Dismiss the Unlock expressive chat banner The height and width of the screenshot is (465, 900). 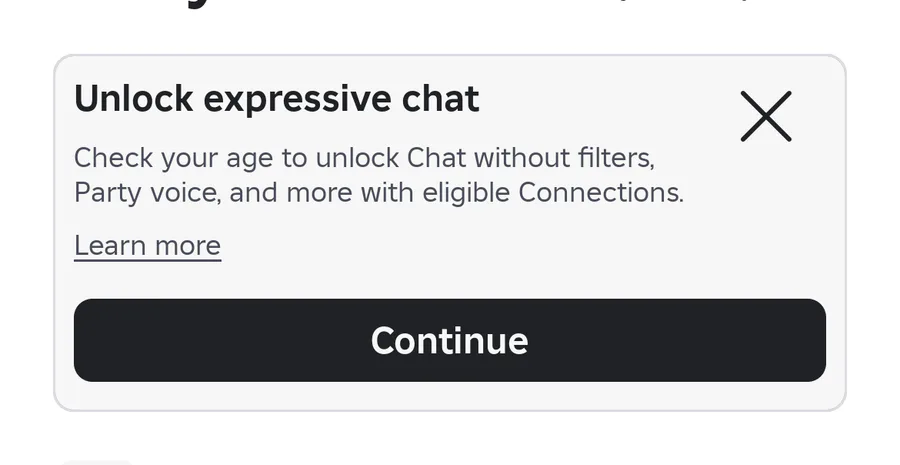(766, 116)
